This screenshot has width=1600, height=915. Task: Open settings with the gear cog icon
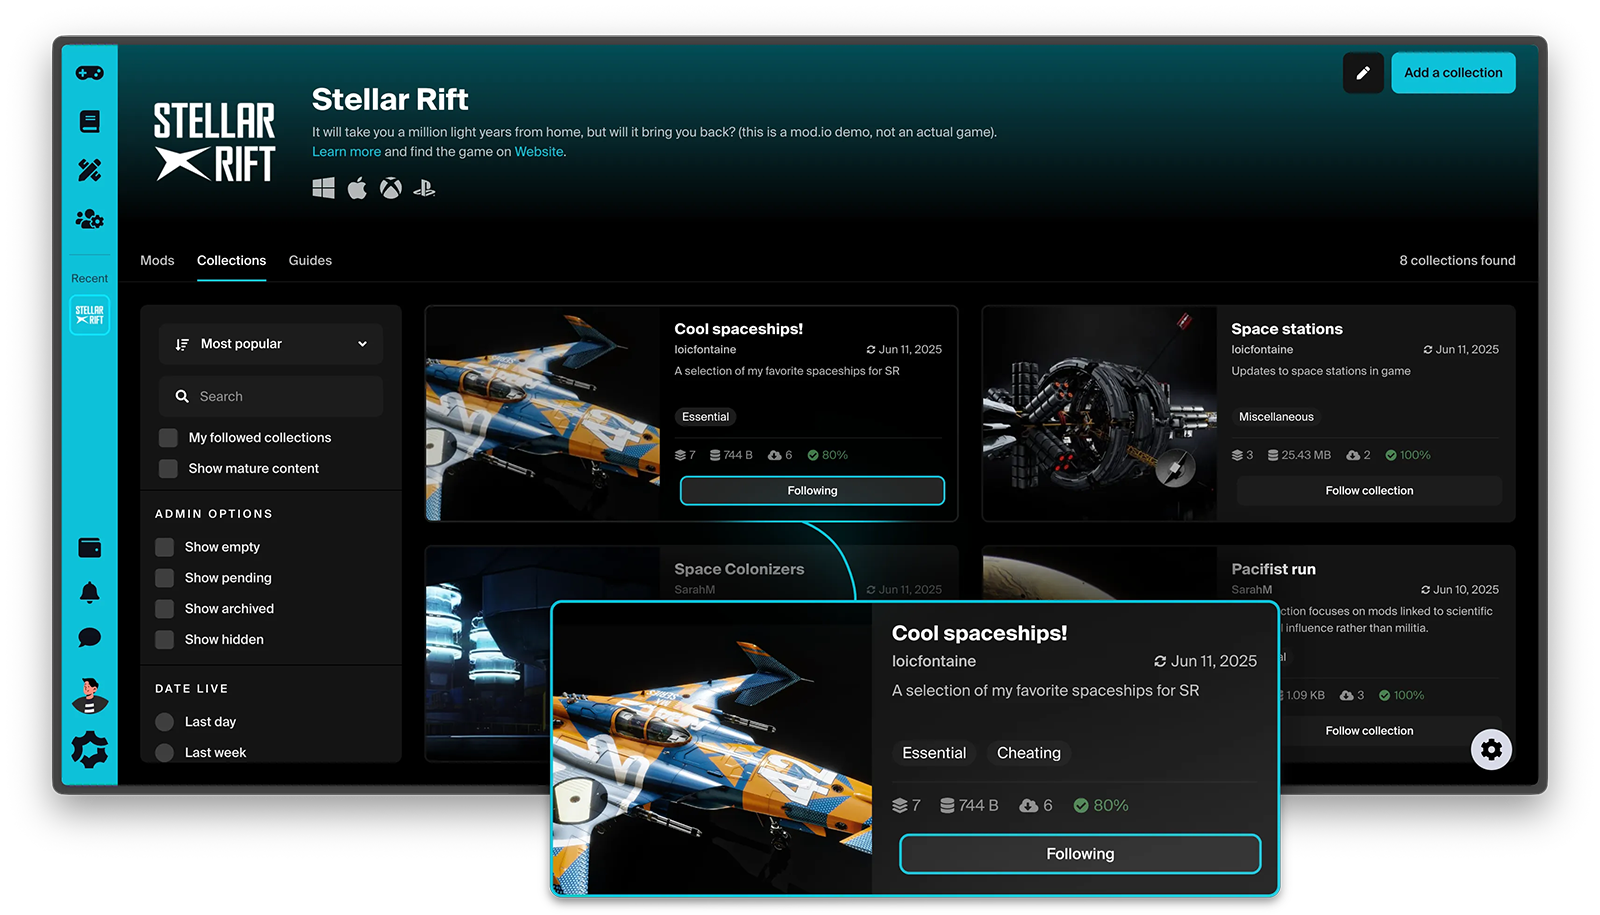89,750
